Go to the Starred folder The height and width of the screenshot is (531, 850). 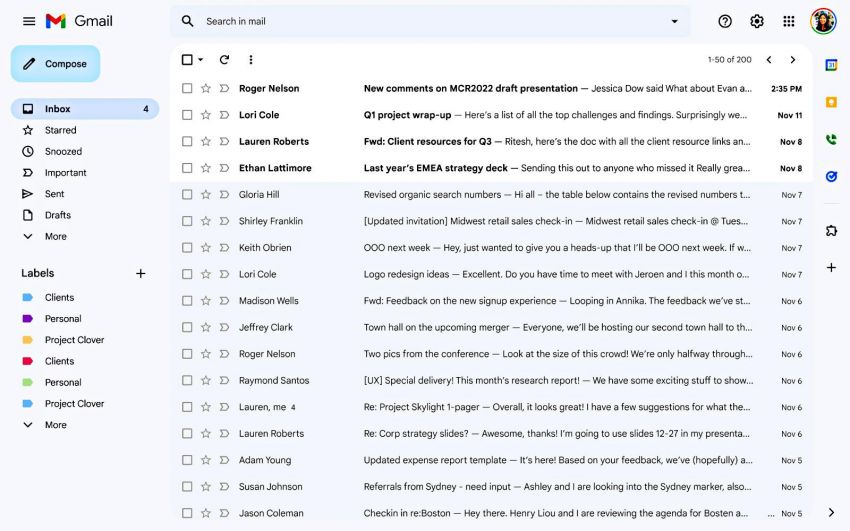pyautogui.click(x=60, y=130)
